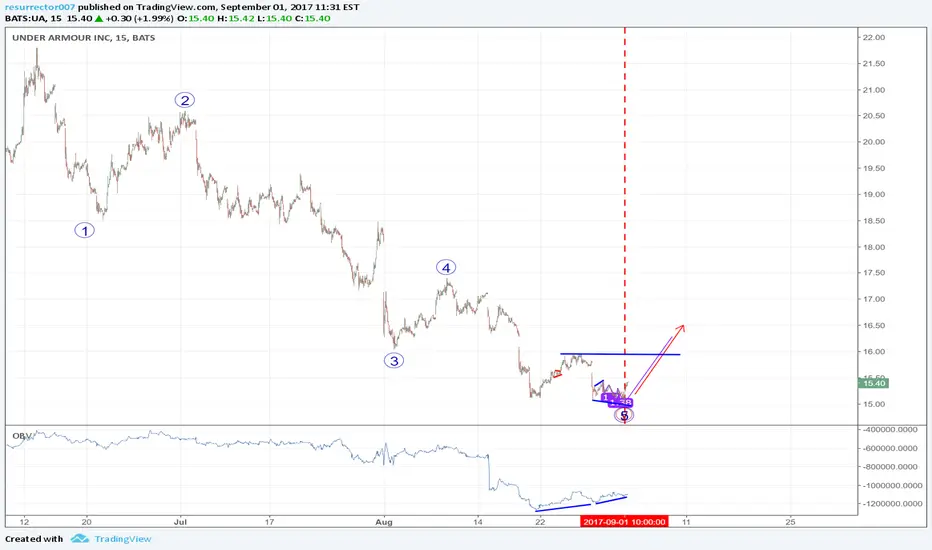This screenshot has height=550, width=932.
Task: Click the -1000000.0000 OBV axis label
Action: click(892, 485)
